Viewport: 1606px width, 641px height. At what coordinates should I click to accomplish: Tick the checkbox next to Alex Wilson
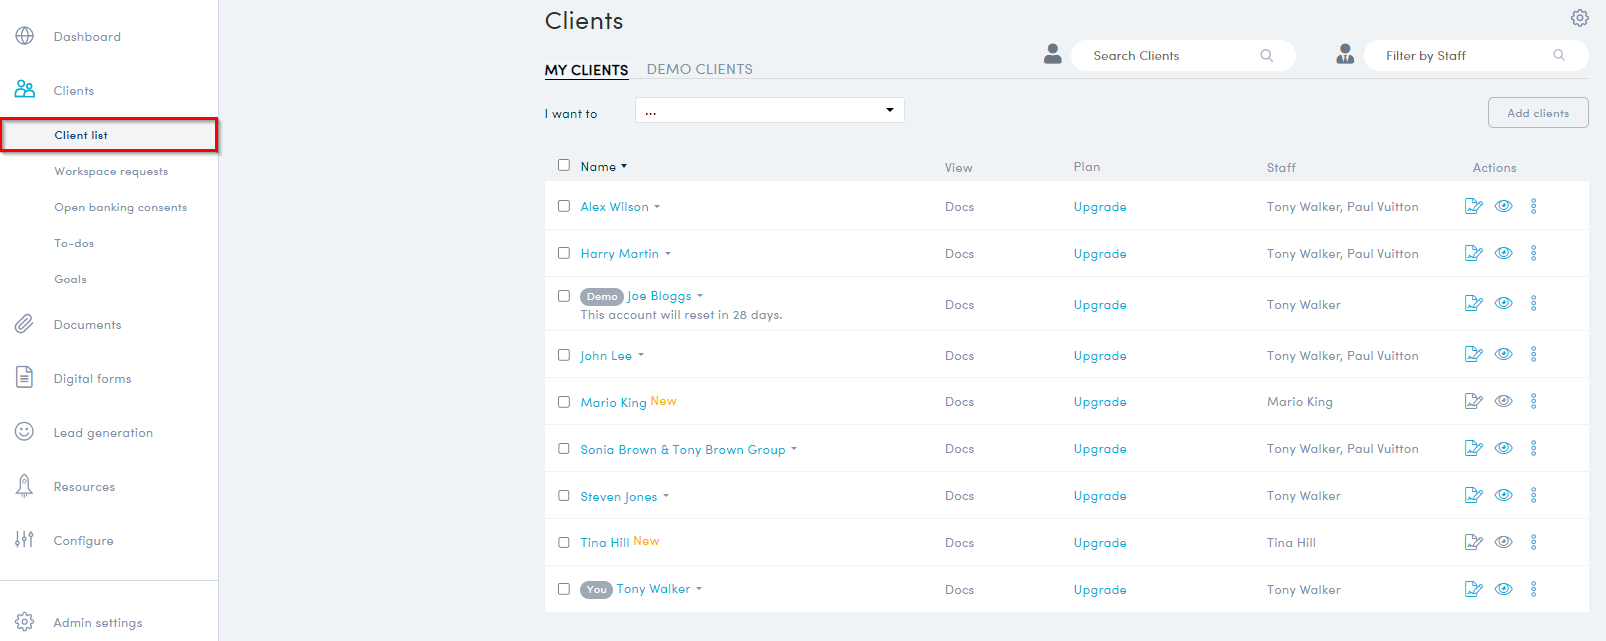[564, 206]
